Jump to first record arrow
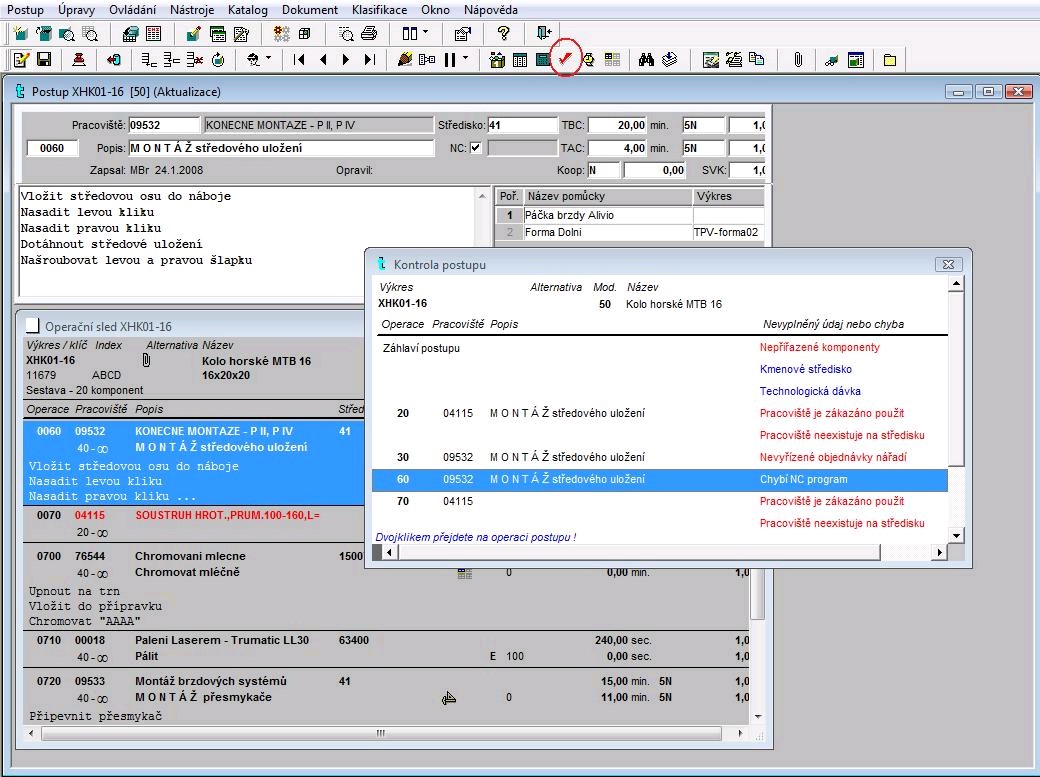Image resolution: width=1040 pixels, height=777 pixels. (x=299, y=60)
